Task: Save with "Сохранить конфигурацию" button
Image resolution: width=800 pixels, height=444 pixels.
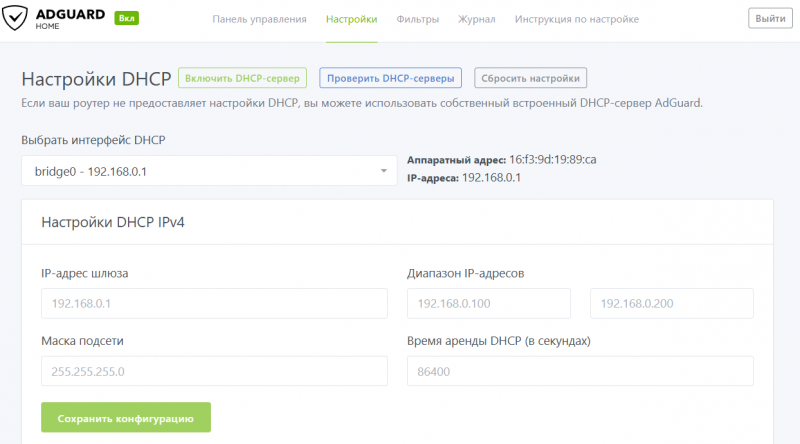Action: pos(126,418)
